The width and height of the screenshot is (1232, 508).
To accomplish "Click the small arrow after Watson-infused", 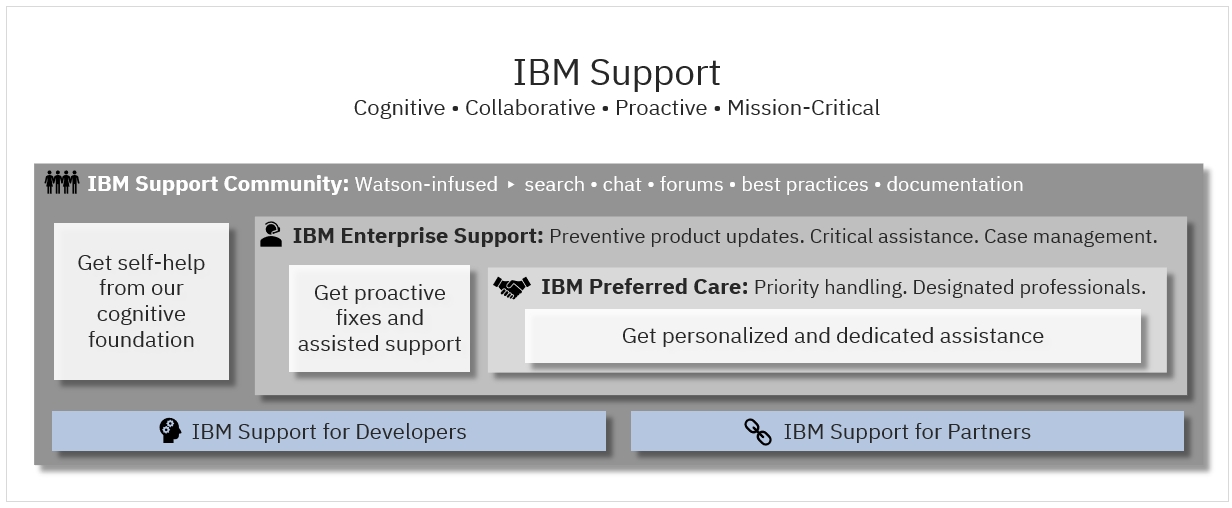I will coord(511,185).
